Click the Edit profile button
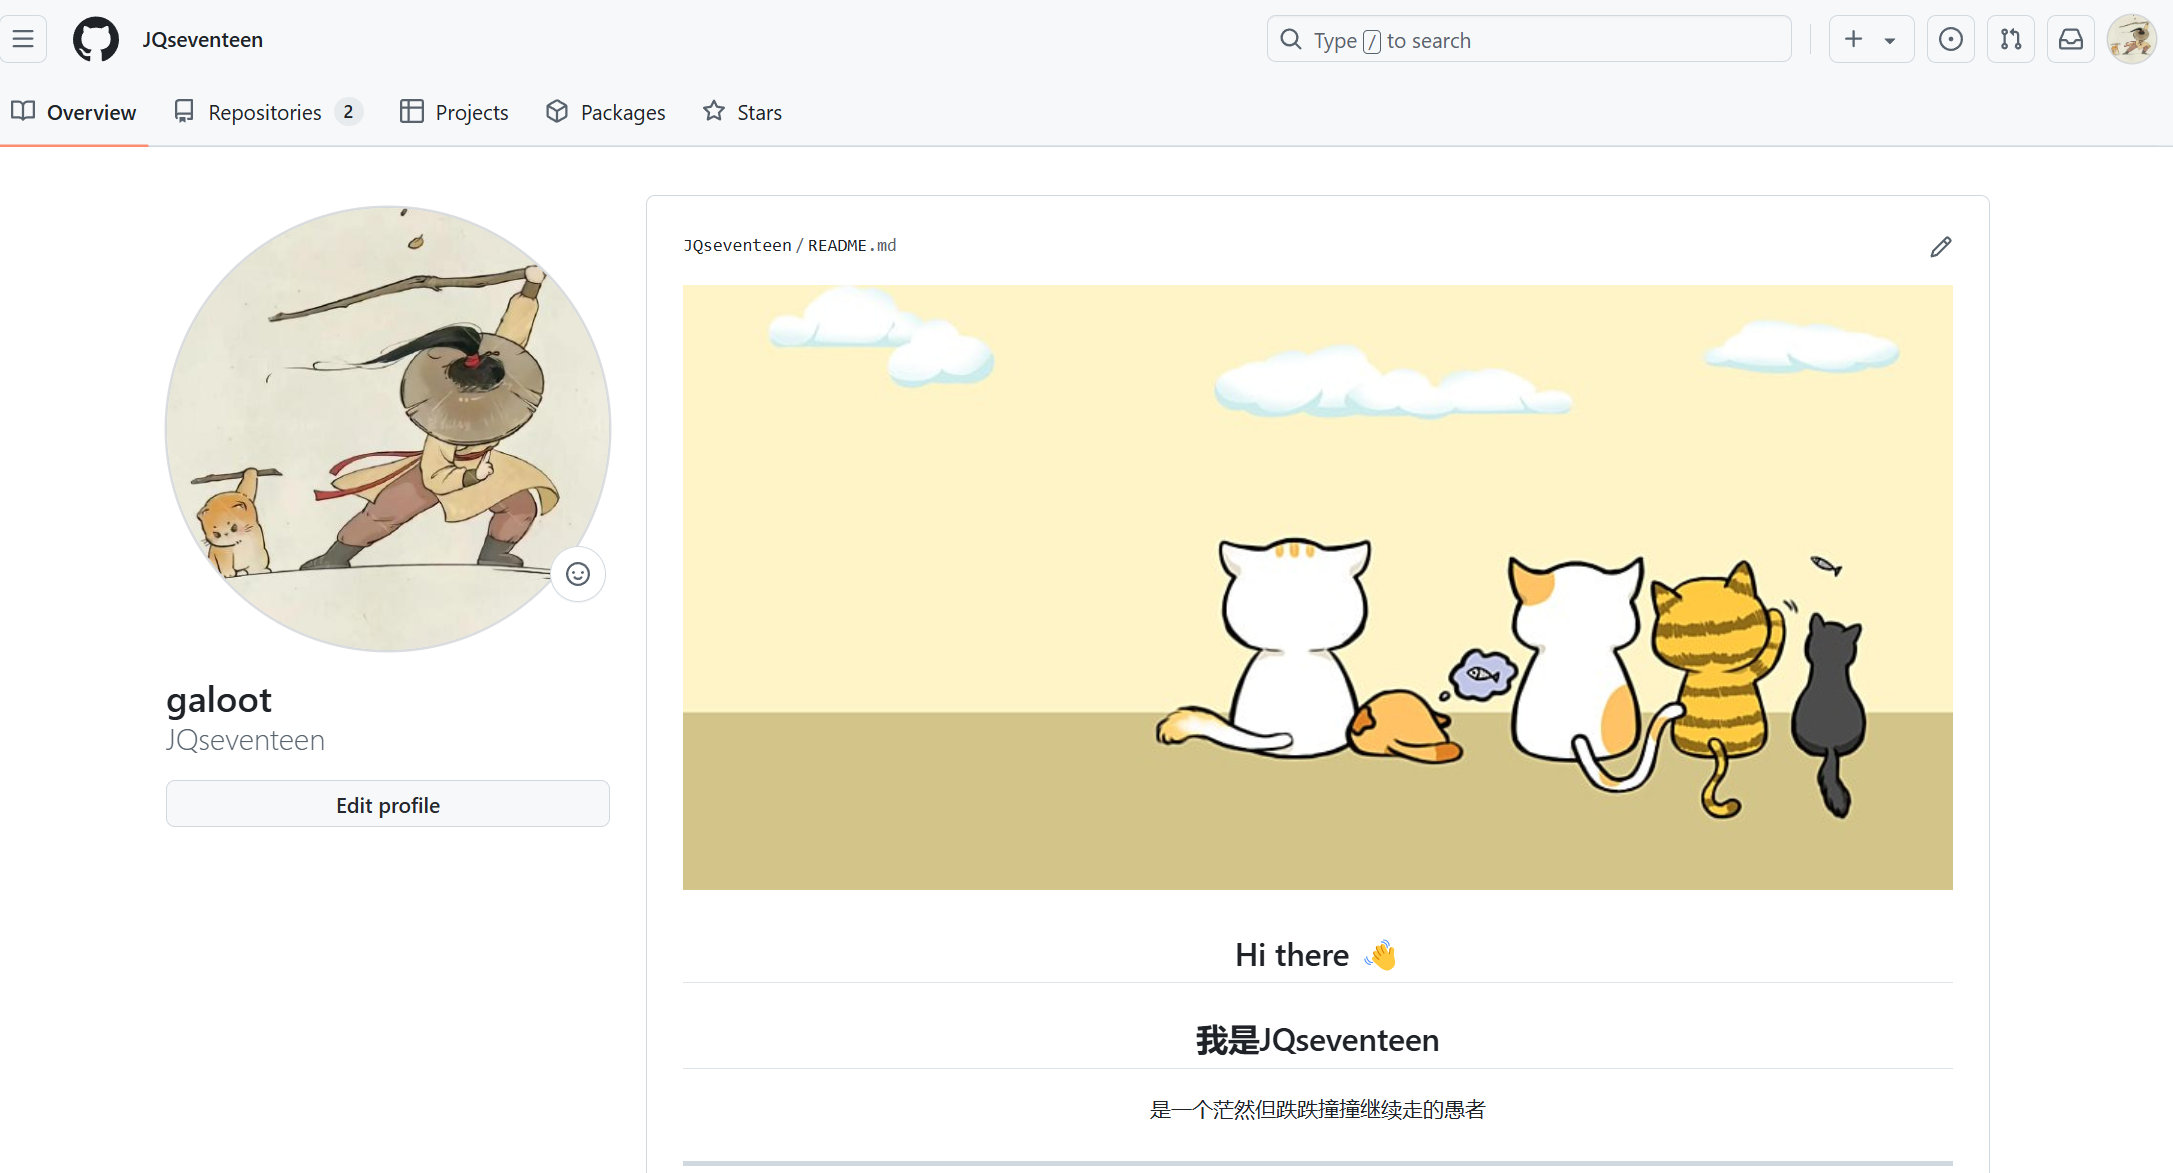Screen dimensions: 2173x1173 tap(388, 805)
